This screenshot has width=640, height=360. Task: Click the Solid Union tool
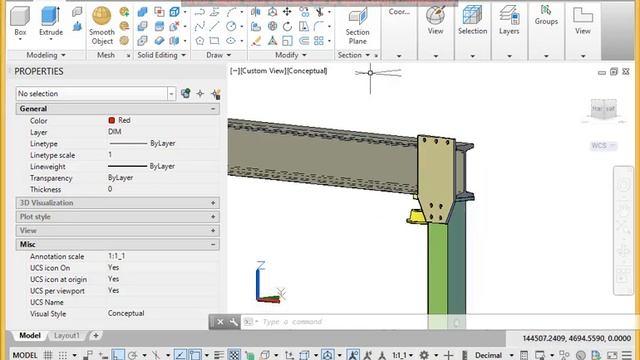tap(142, 11)
